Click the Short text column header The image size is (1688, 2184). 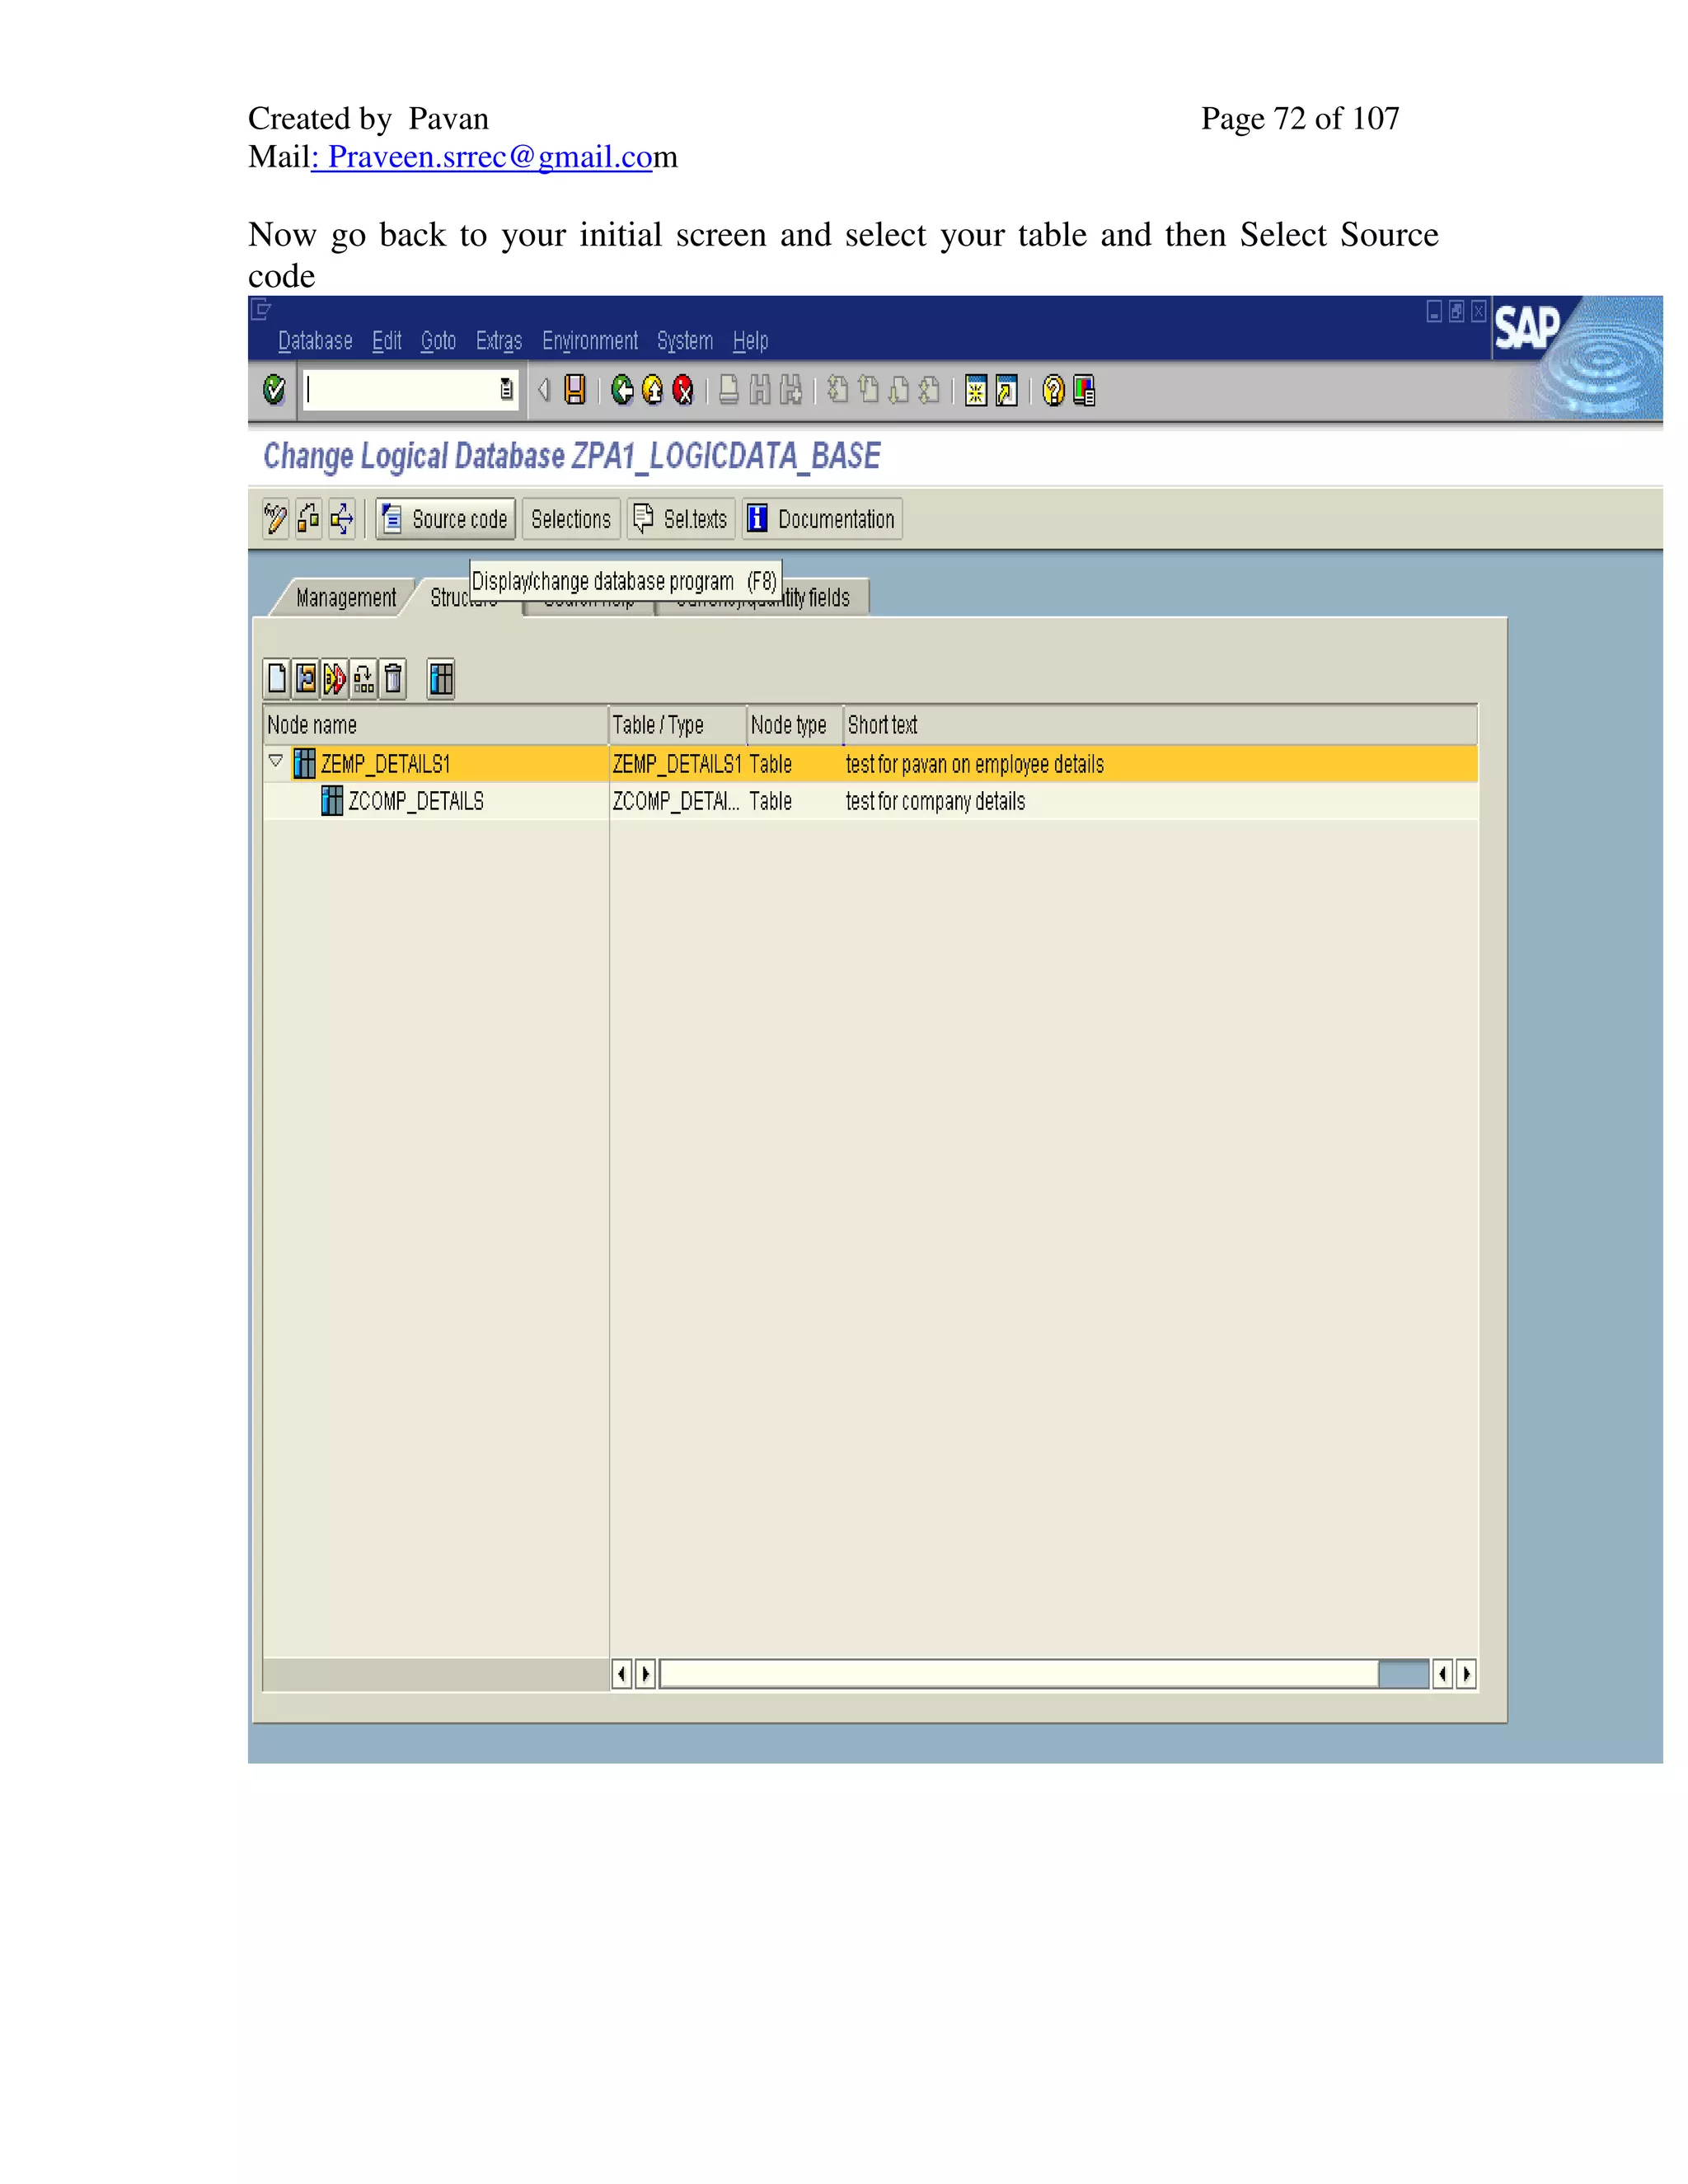pyautogui.click(x=1160, y=725)
